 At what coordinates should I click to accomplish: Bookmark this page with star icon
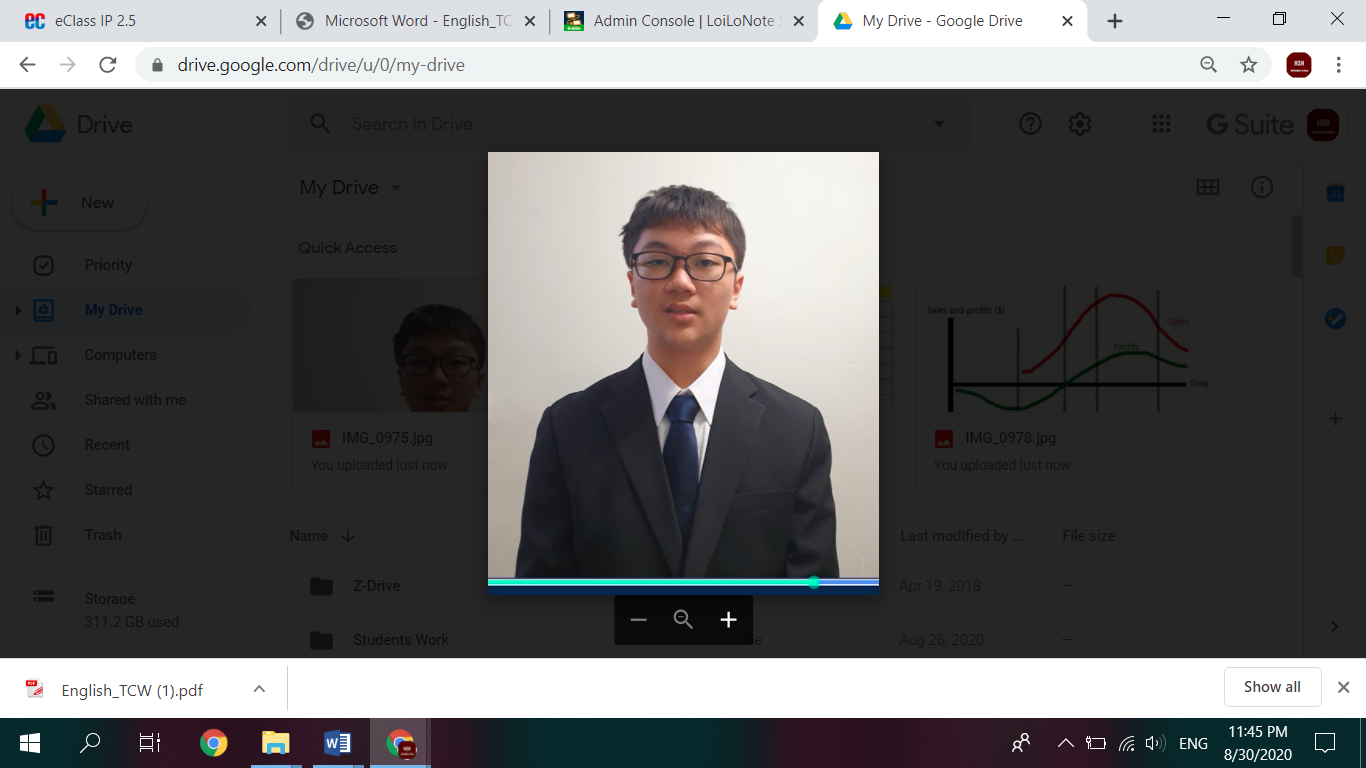1248,65
